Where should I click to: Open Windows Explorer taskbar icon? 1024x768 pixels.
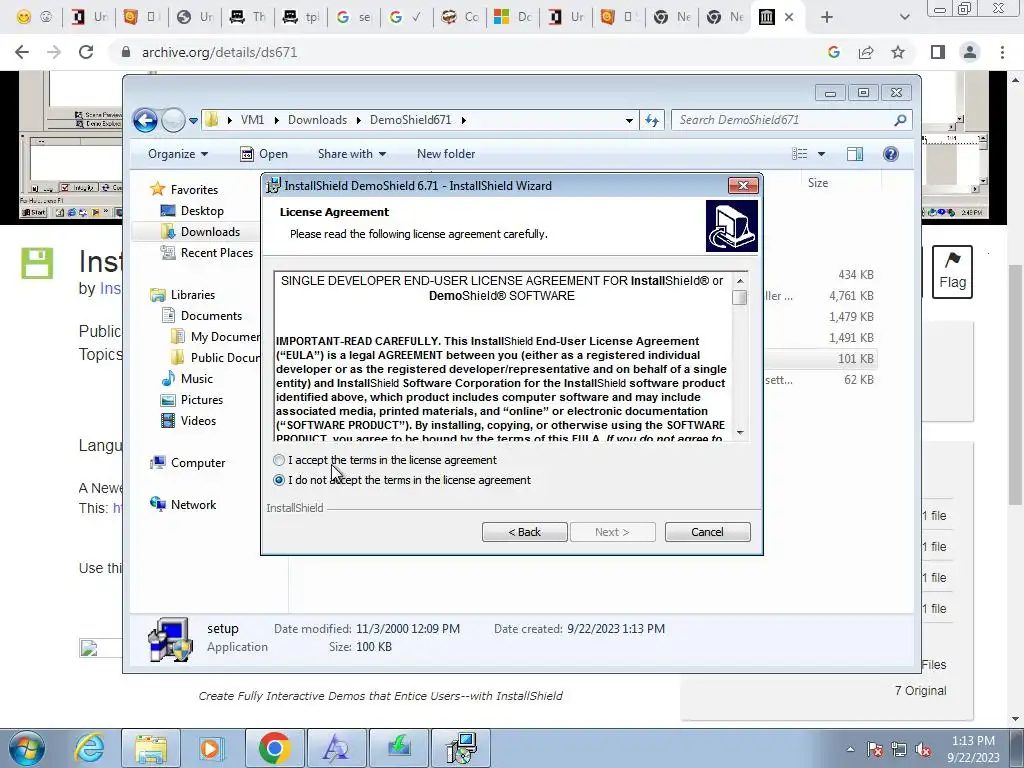pyautogui.click(x=151, y=748)
